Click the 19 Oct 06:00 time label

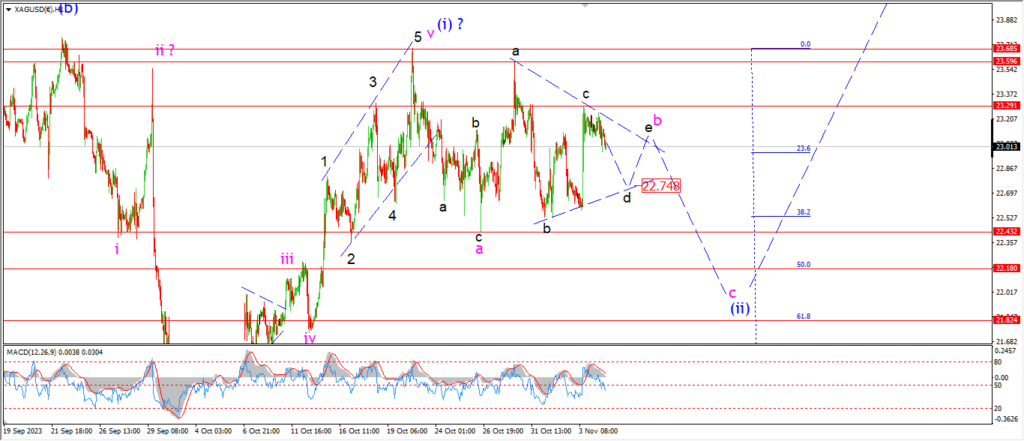pyautogui.click(x=406, y=431)
